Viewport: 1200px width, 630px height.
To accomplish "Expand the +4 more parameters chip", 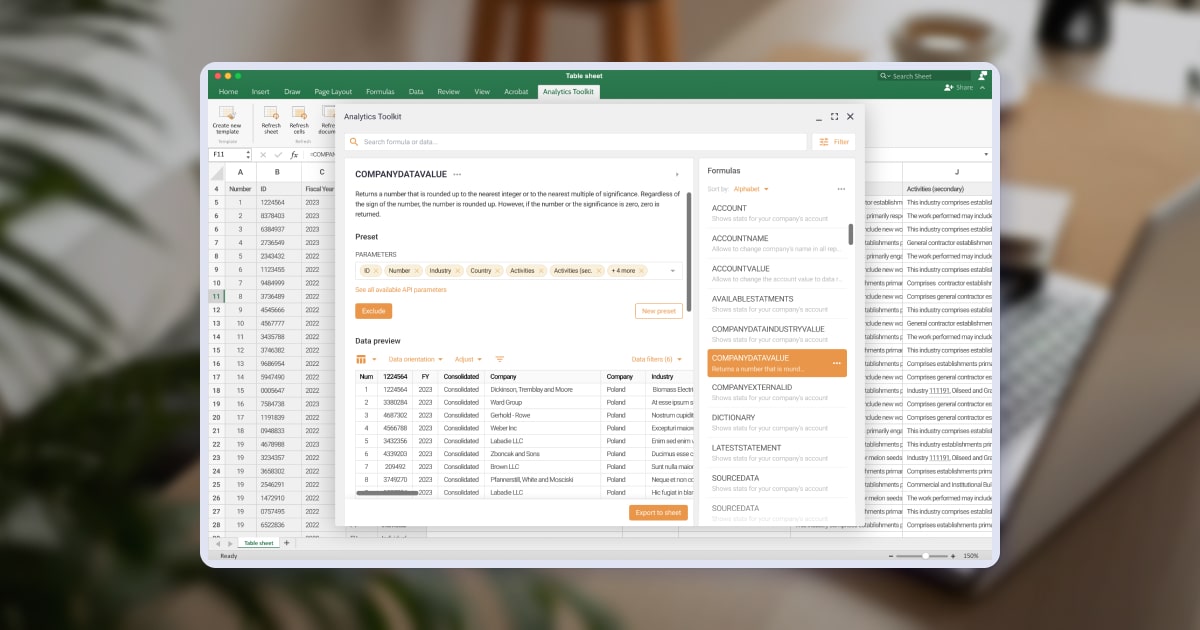I will click(x=624, y=271).
